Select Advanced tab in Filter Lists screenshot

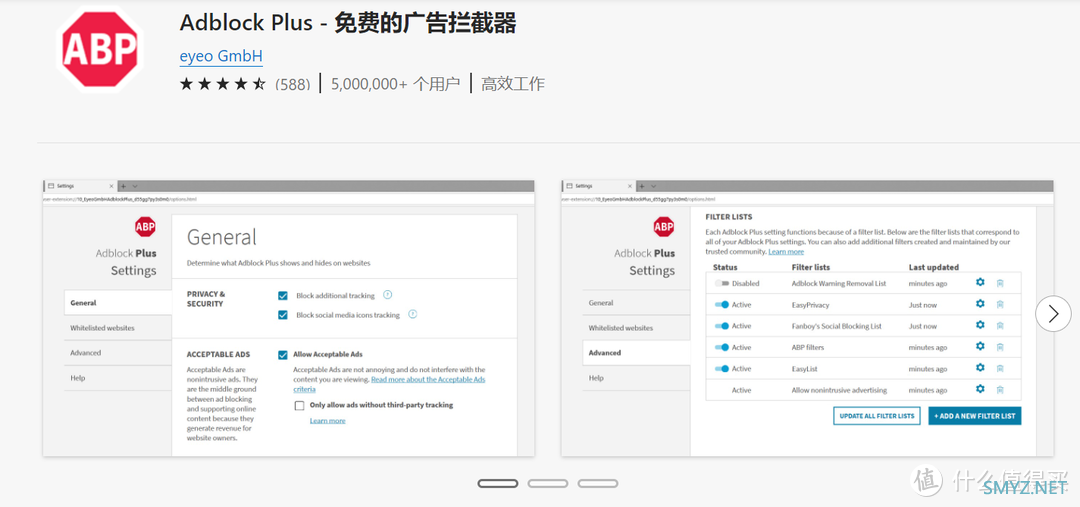tap(636, 353)
